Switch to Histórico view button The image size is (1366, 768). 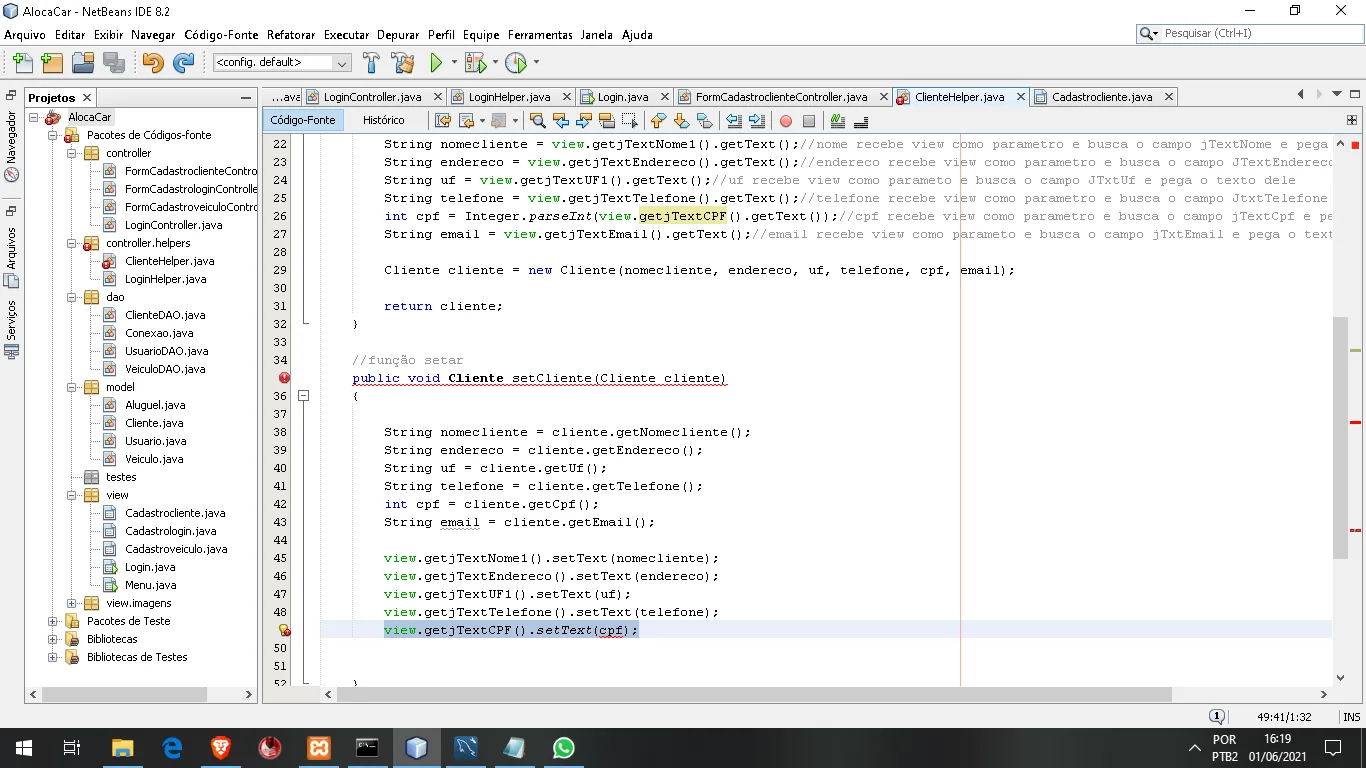click(x=384, y=120)
